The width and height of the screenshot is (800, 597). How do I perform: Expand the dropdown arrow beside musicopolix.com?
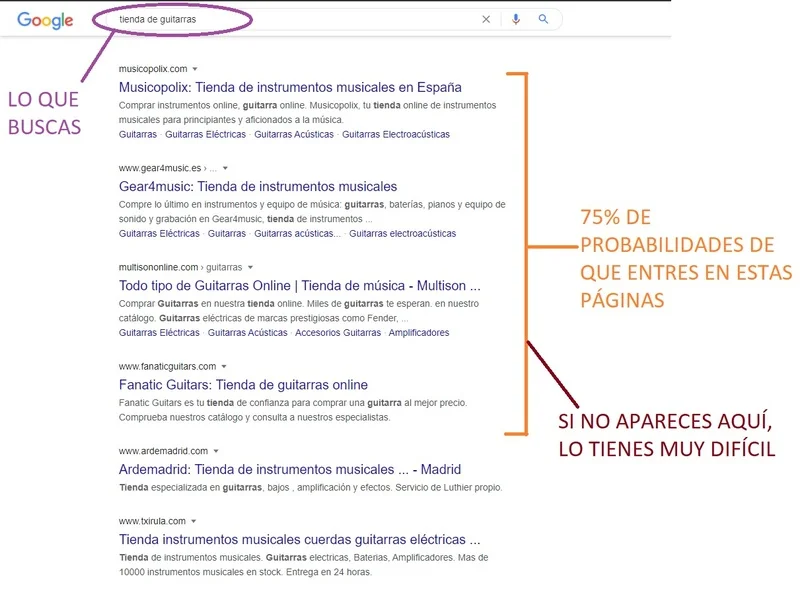(197, 69)
